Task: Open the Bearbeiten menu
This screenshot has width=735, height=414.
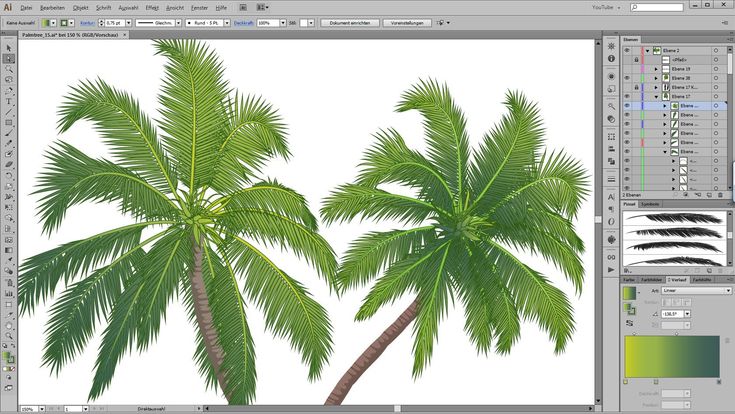Action: coord(52,8)
